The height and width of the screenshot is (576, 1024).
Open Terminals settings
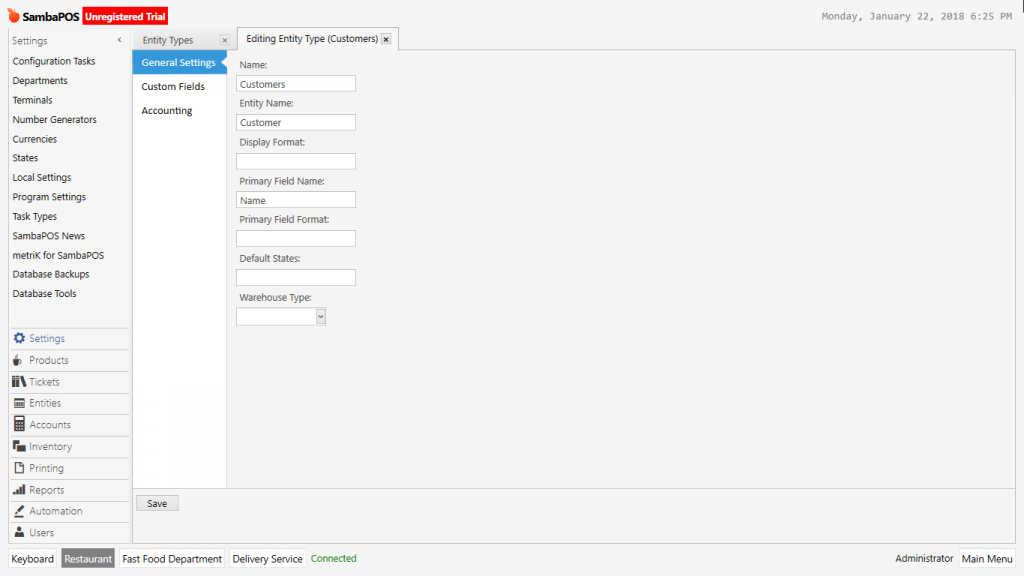tap(33, 100)
